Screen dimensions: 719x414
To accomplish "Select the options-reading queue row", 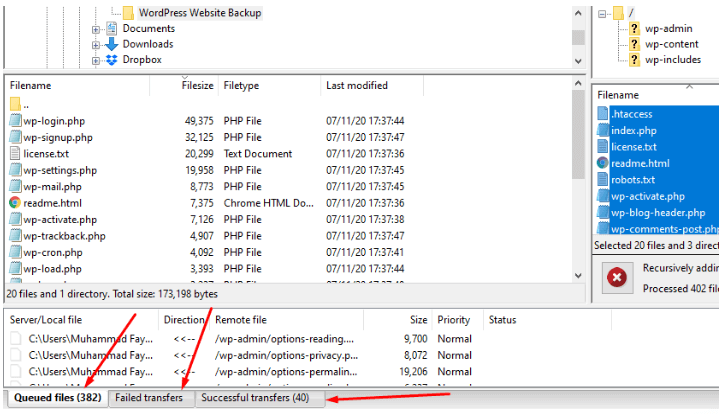I will [307, 339].
